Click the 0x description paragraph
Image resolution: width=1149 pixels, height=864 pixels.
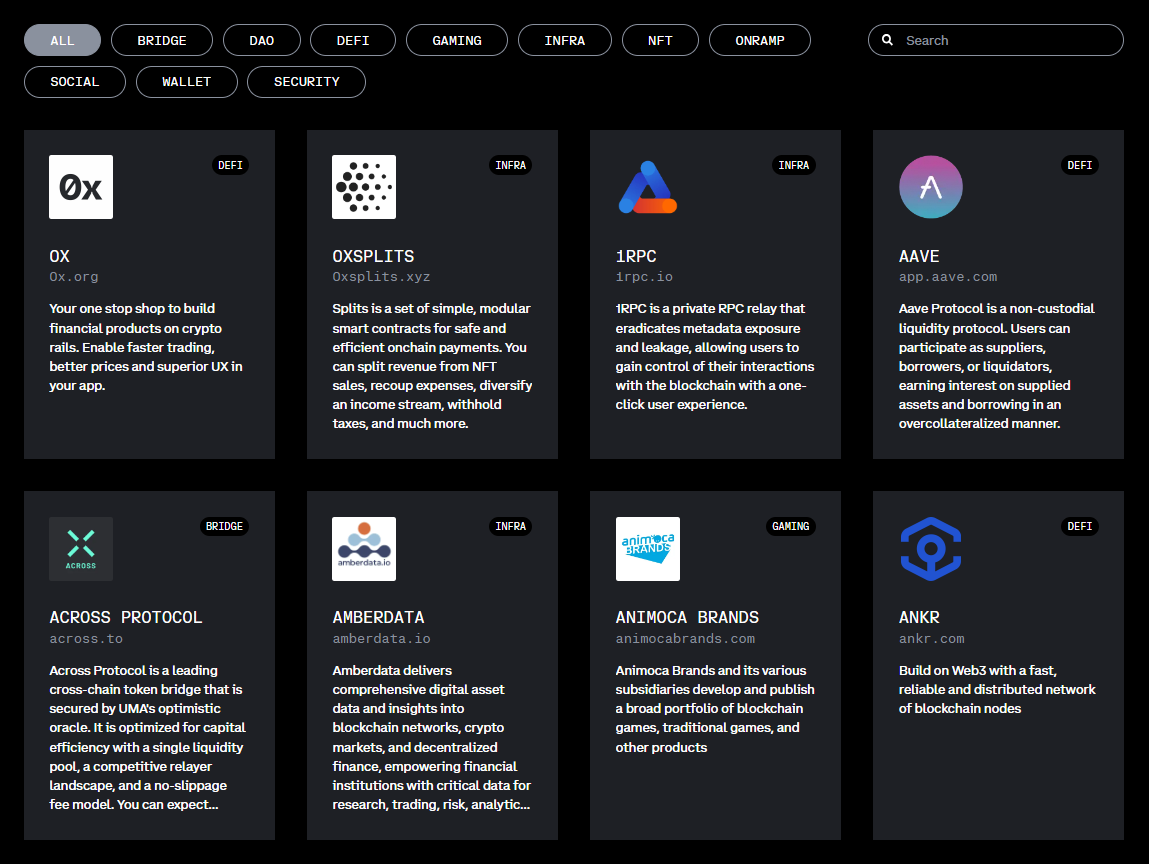pos(146,347)
